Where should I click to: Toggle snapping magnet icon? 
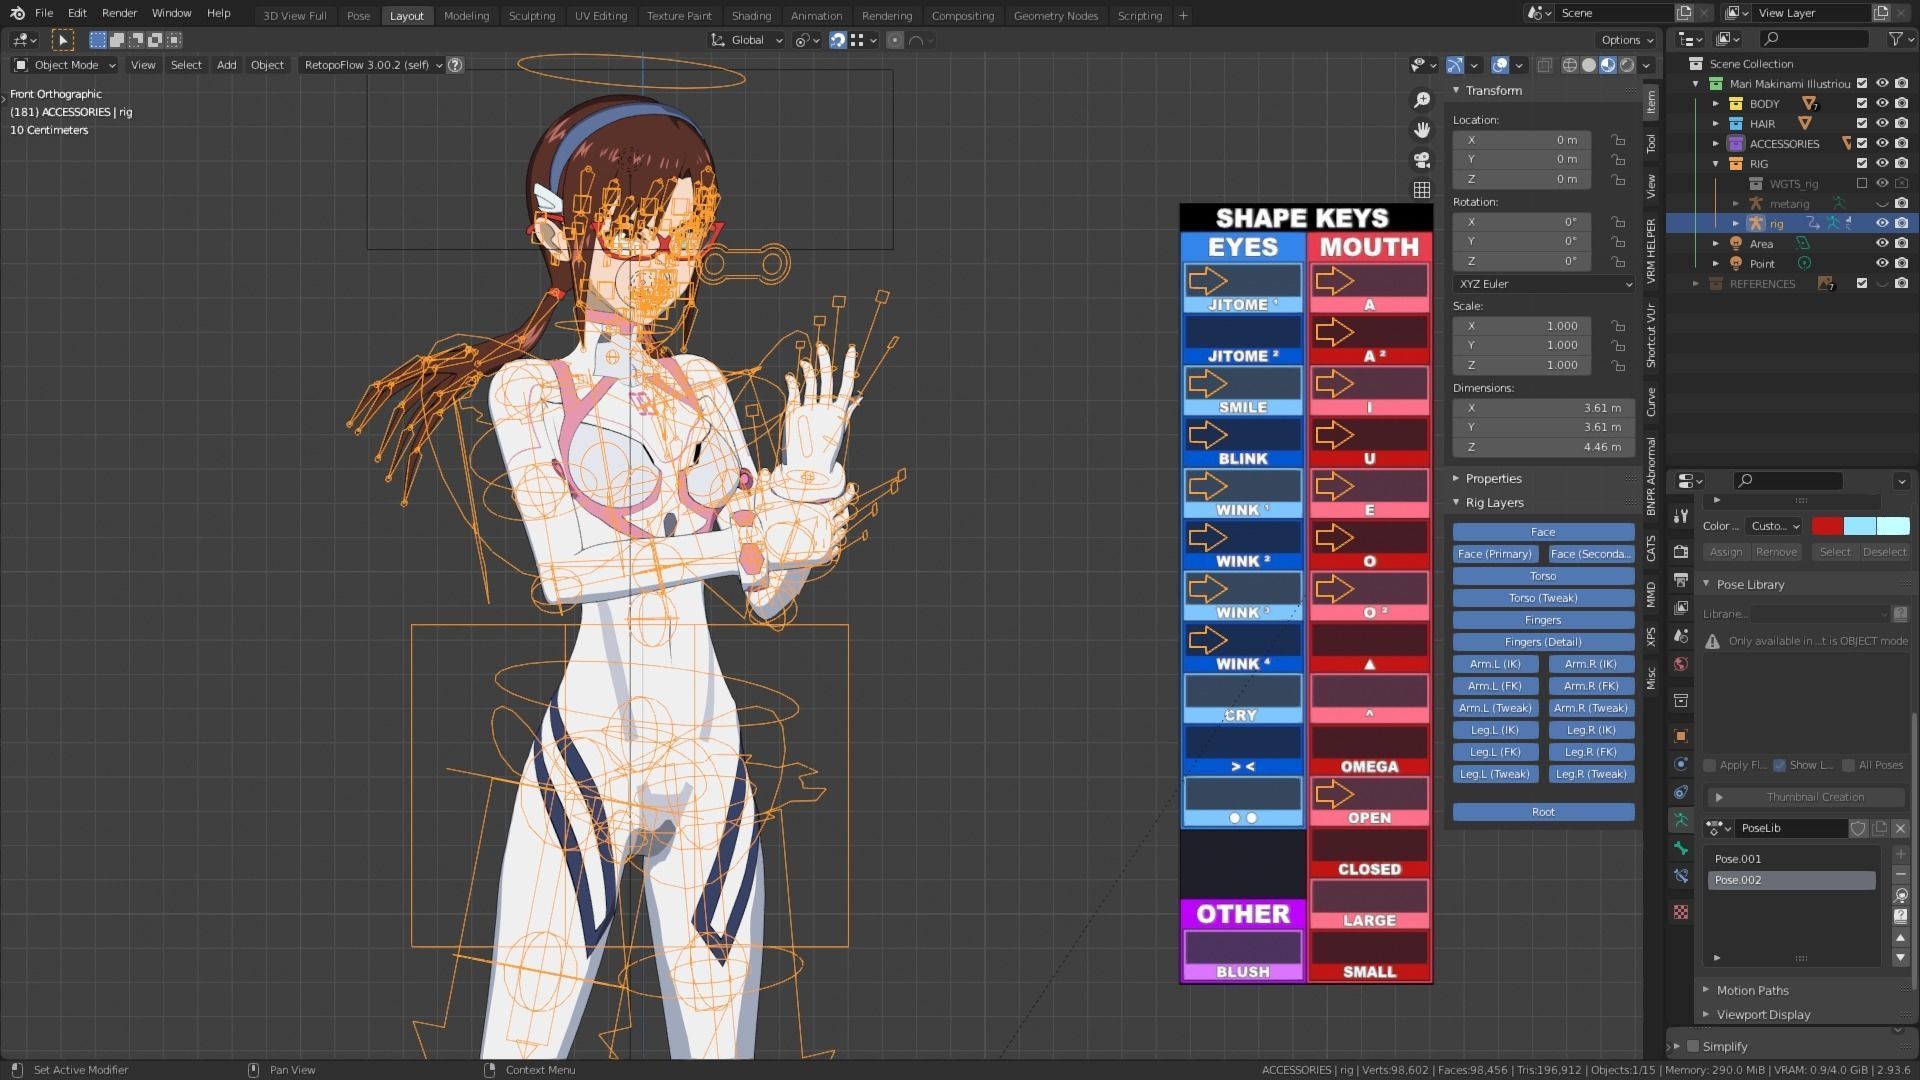[x=838, y=40]
